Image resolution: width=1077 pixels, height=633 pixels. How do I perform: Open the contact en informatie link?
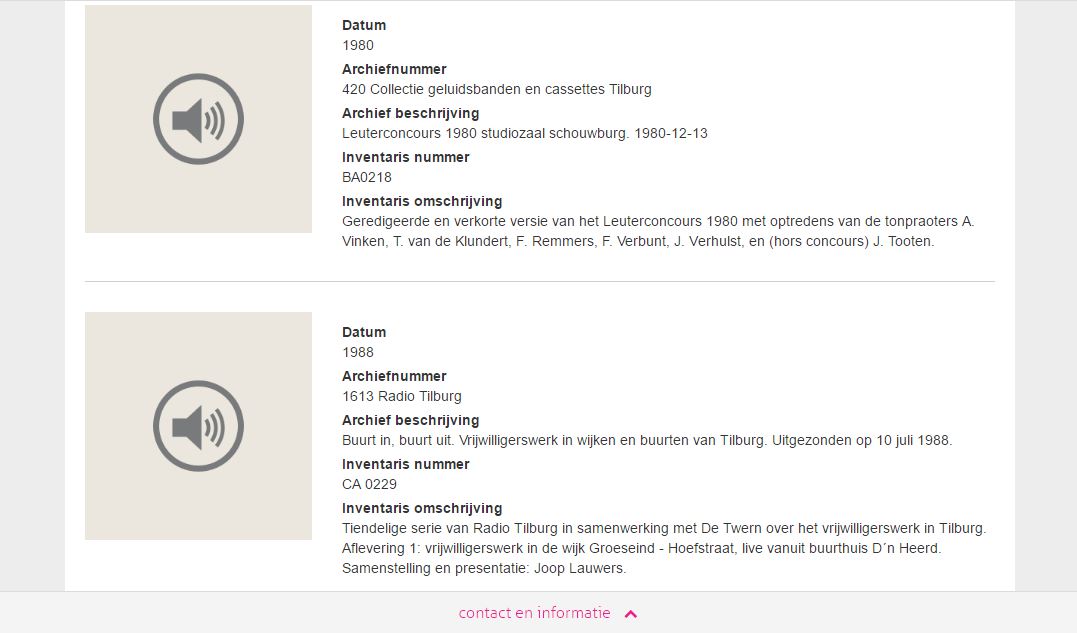tap(533, 613)
